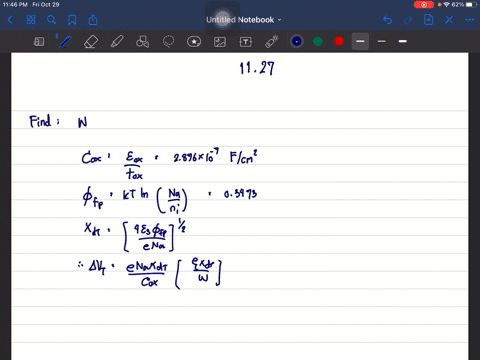This screenshot has height=360, width=480.
Task: Toggle read-only mode icon in toolbar
Action: coord(39,42)
